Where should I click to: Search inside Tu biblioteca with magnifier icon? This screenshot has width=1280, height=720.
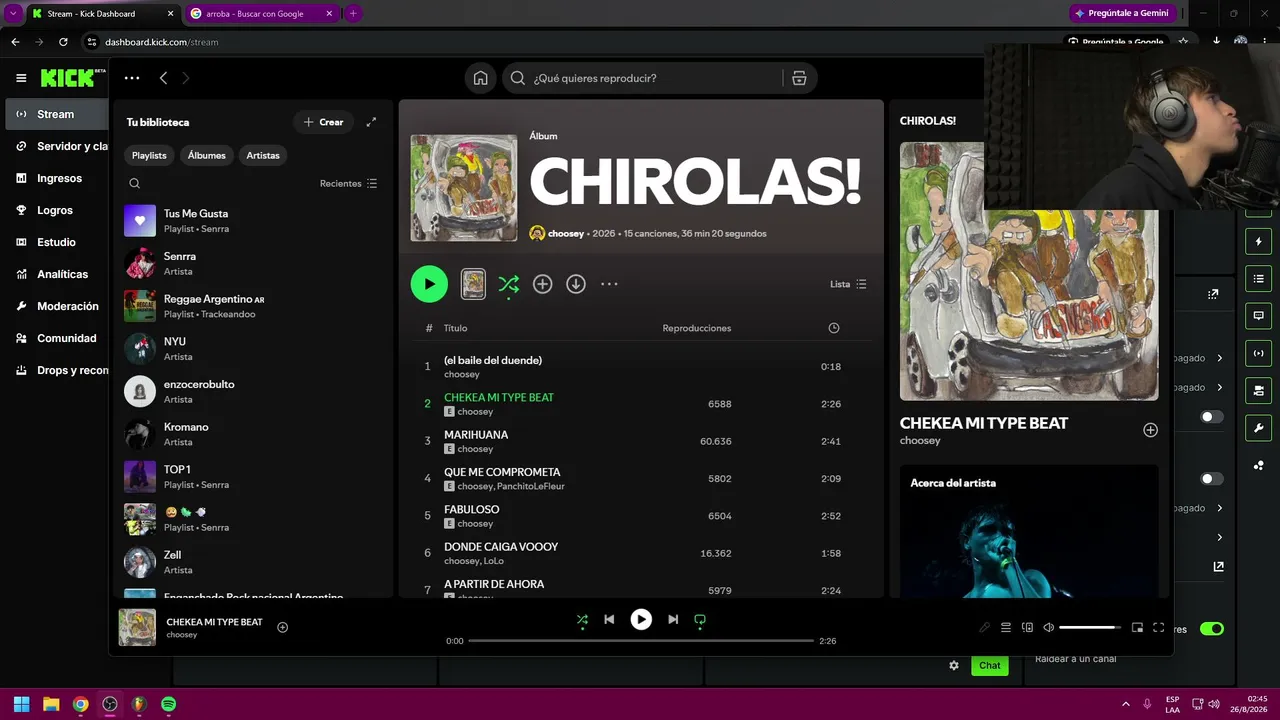click(x=135, y=183)
